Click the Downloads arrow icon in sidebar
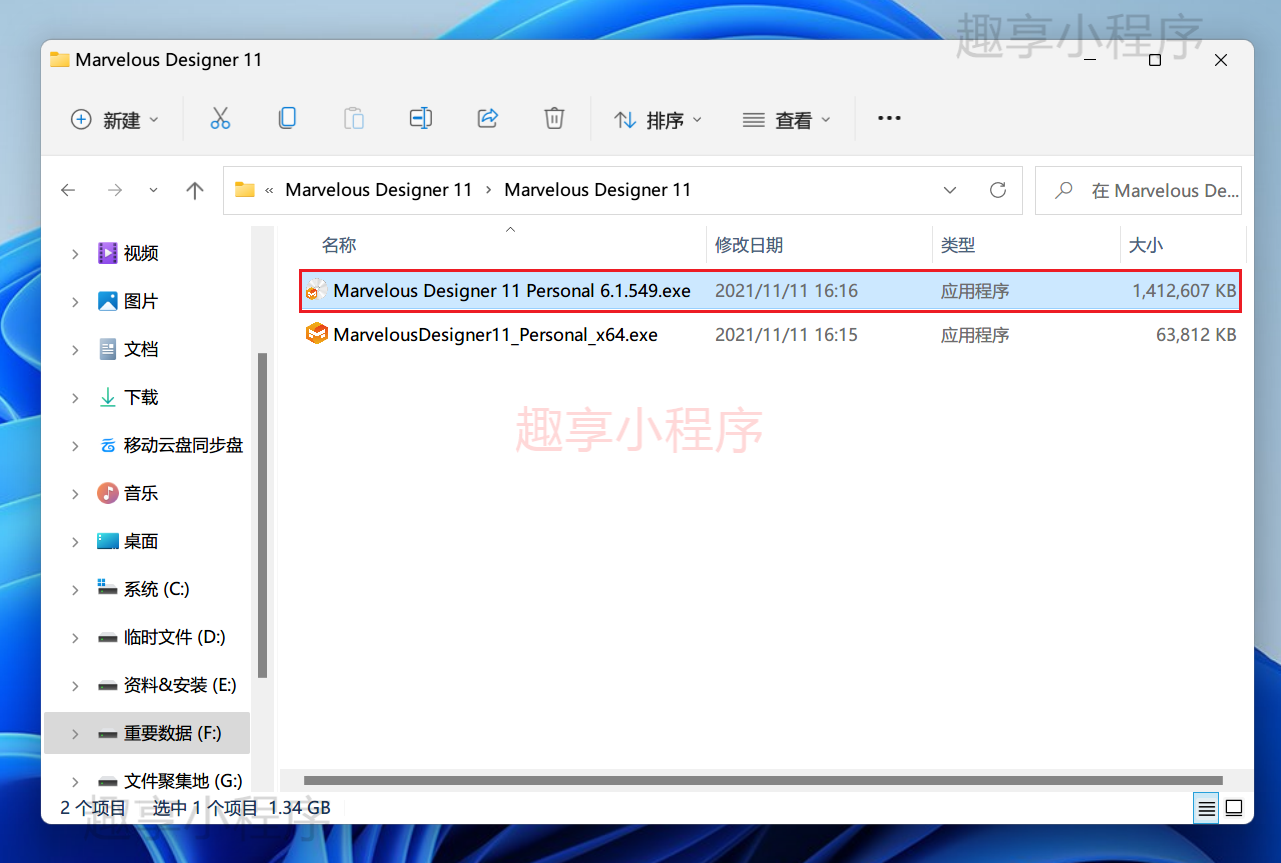The image size is (1281, 863). pos(108,397)
